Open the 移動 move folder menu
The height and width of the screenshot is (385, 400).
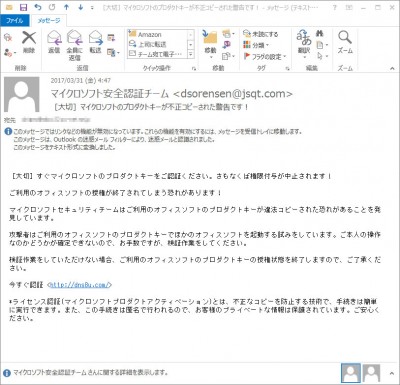(x=211, y=44)
